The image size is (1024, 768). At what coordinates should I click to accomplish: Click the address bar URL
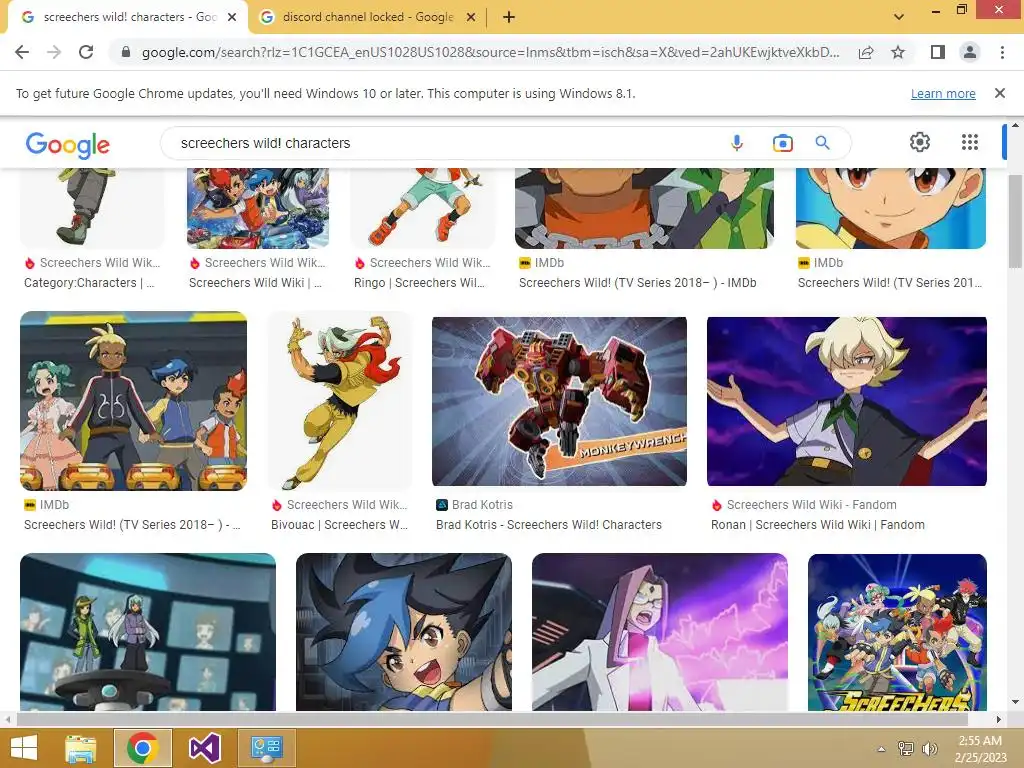point(490,52)
